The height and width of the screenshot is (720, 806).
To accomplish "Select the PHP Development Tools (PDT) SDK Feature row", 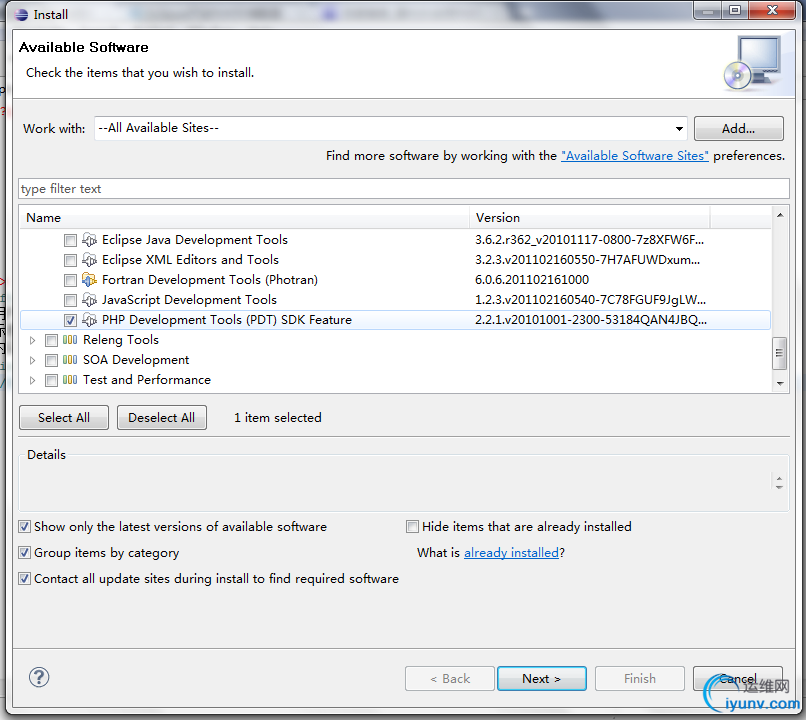I will tap(395, 320).
